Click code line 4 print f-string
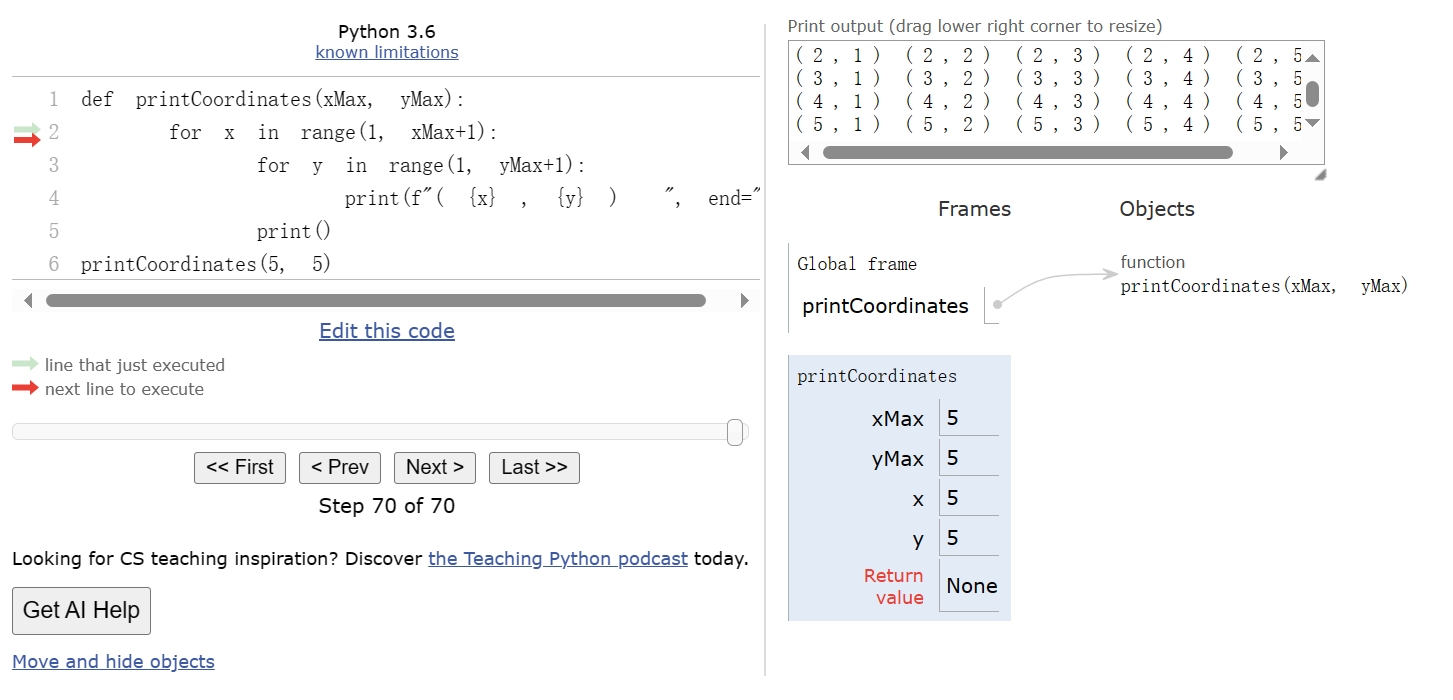This screenshot has width=1453, height=700. (552, 199)
